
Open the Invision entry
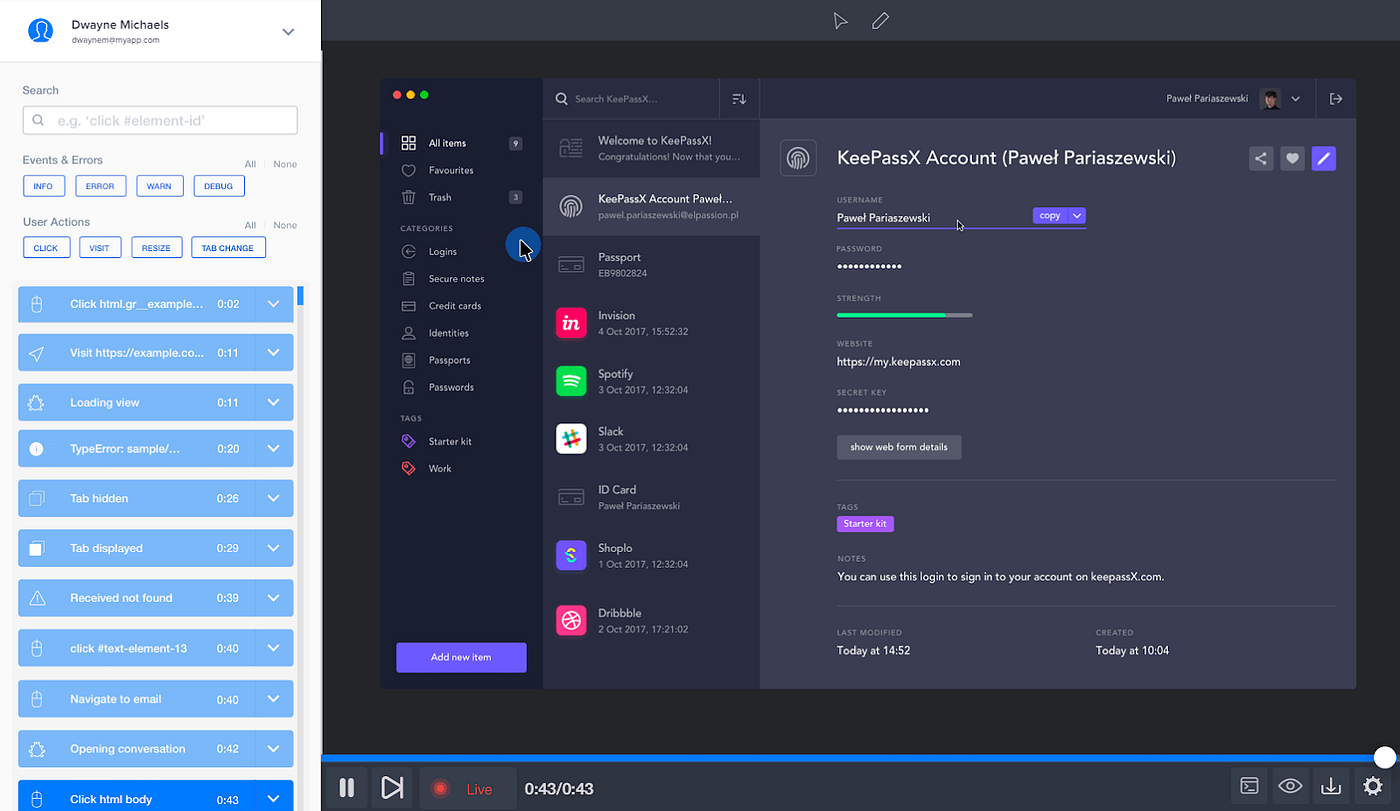(651, 323)
